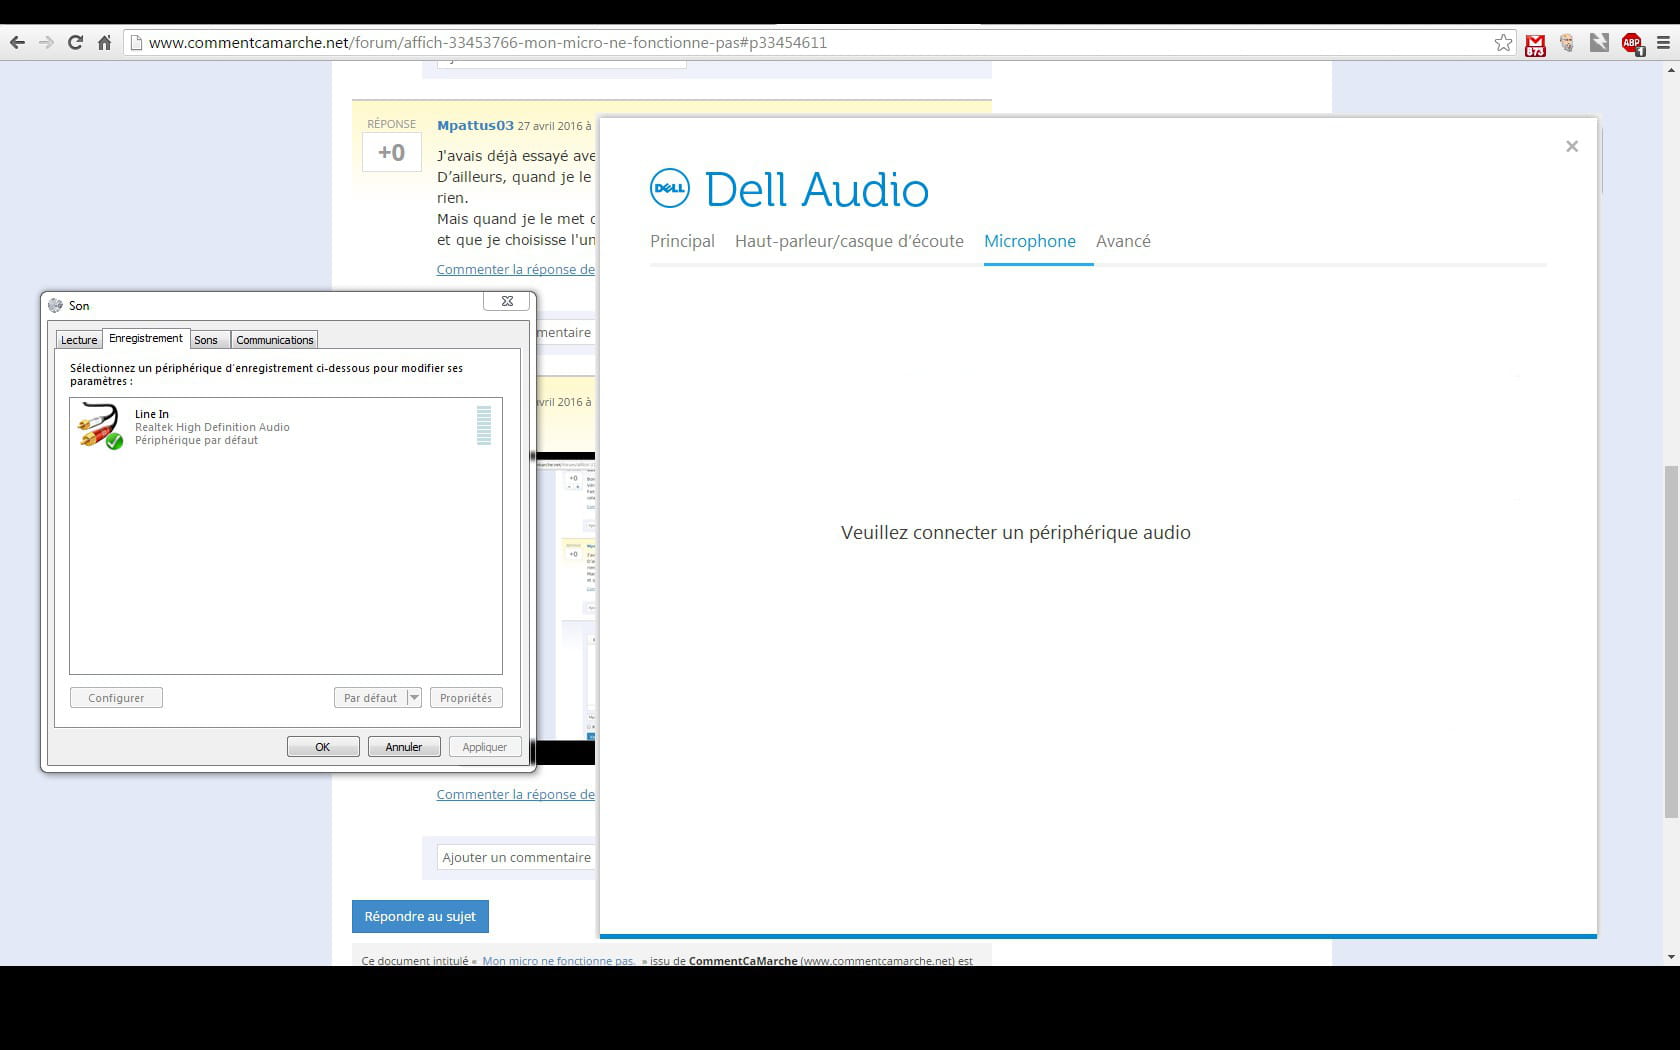
Task: Expand the Par défaut dropdown arrow
Action: coord(414,698)
